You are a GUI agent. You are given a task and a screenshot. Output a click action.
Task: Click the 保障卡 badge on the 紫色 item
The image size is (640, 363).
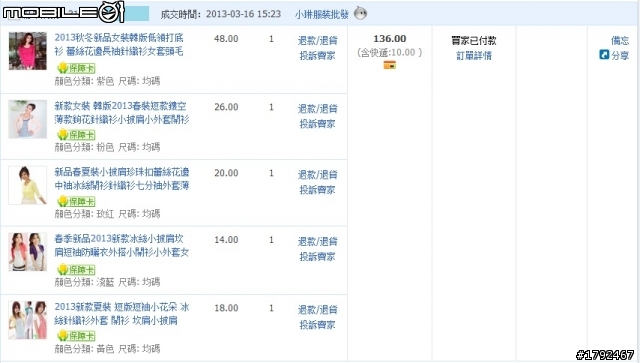click(76, 68)
